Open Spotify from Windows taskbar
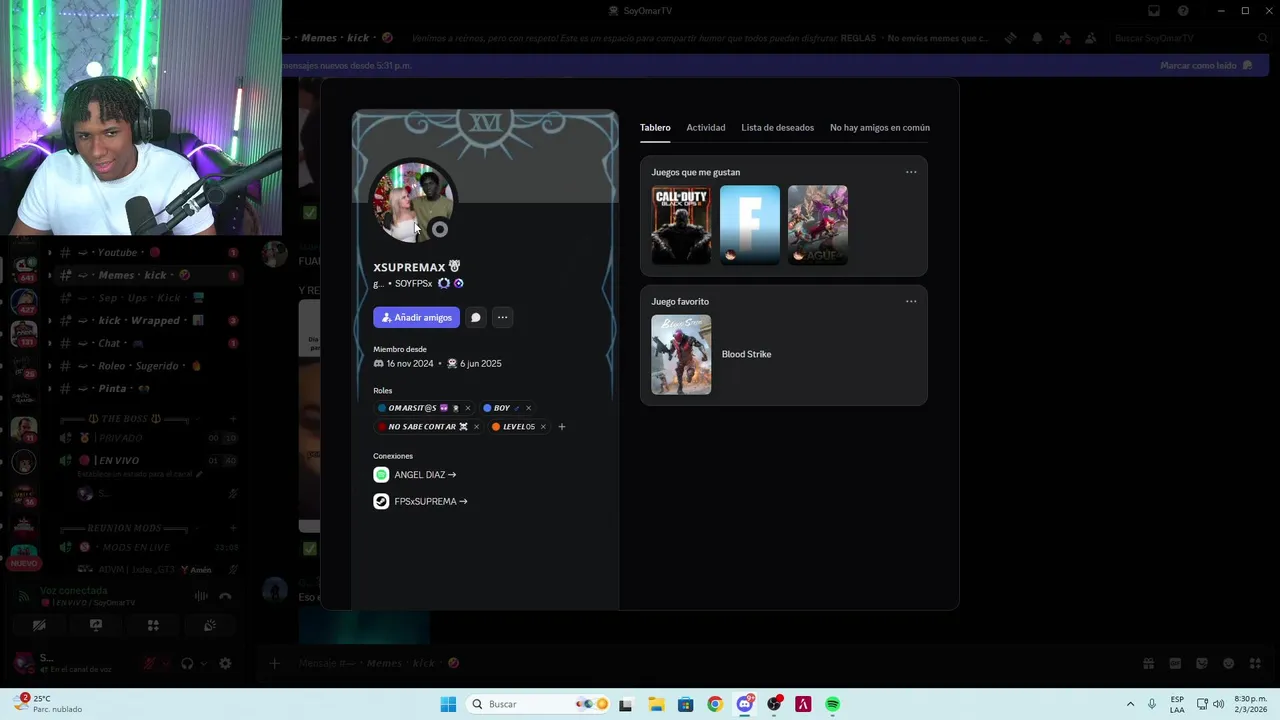Viewport: 1280px width, 720px height. 833,704
